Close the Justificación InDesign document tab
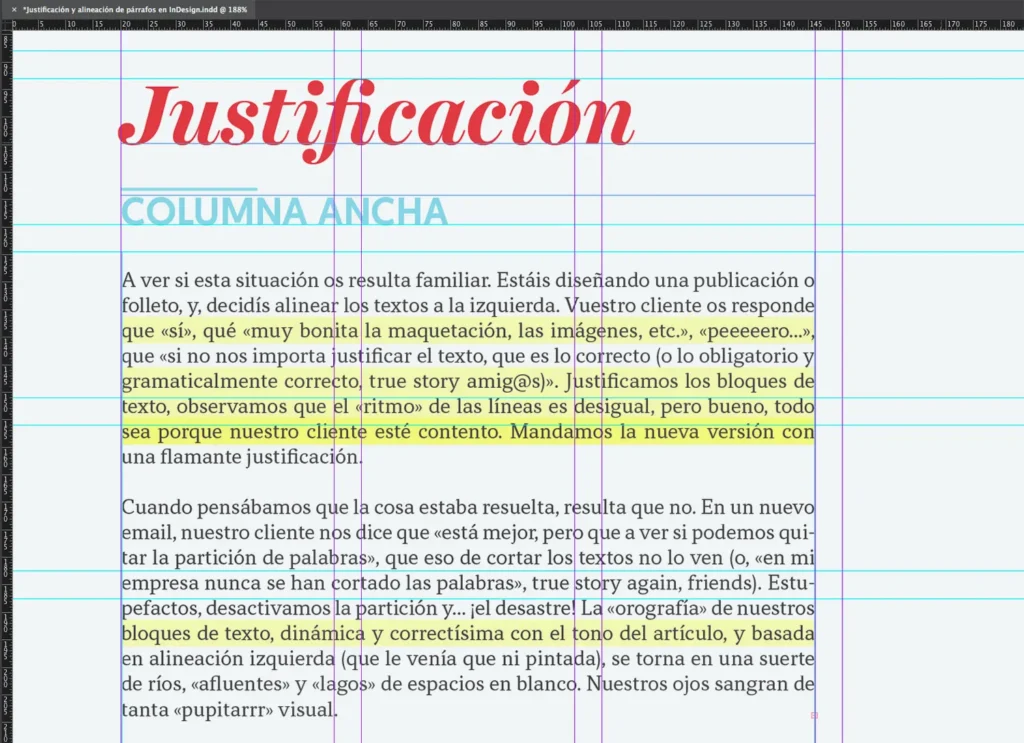 tap(13, 8)
